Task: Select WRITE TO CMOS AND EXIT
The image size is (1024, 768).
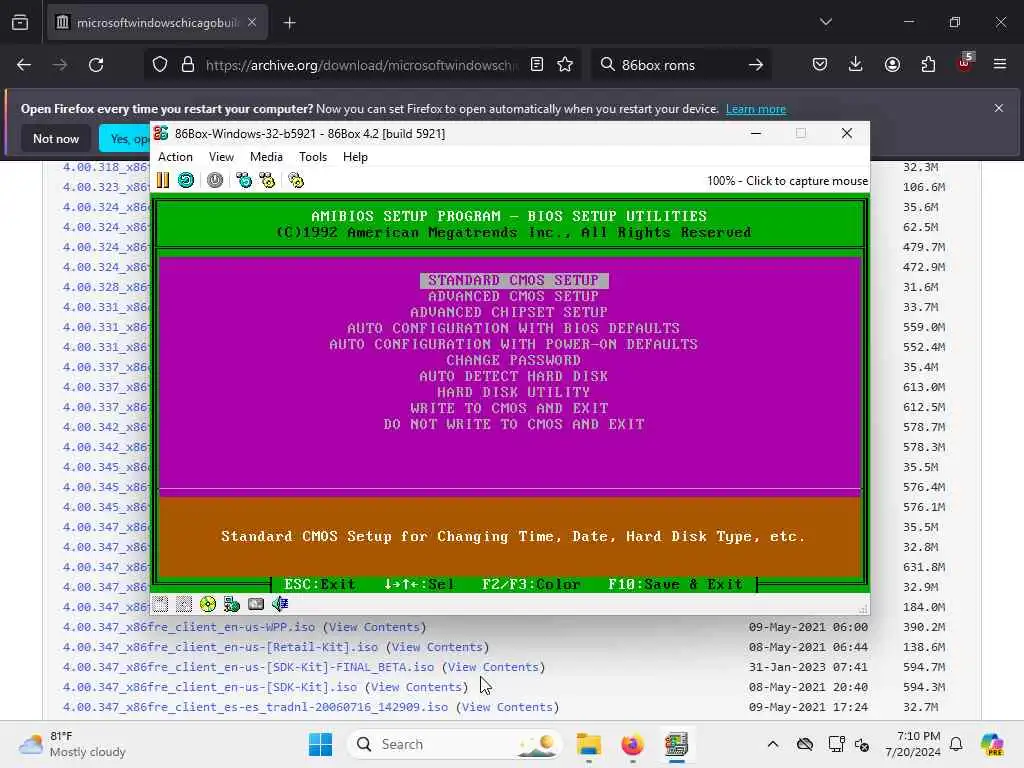Action: point(509,408)
